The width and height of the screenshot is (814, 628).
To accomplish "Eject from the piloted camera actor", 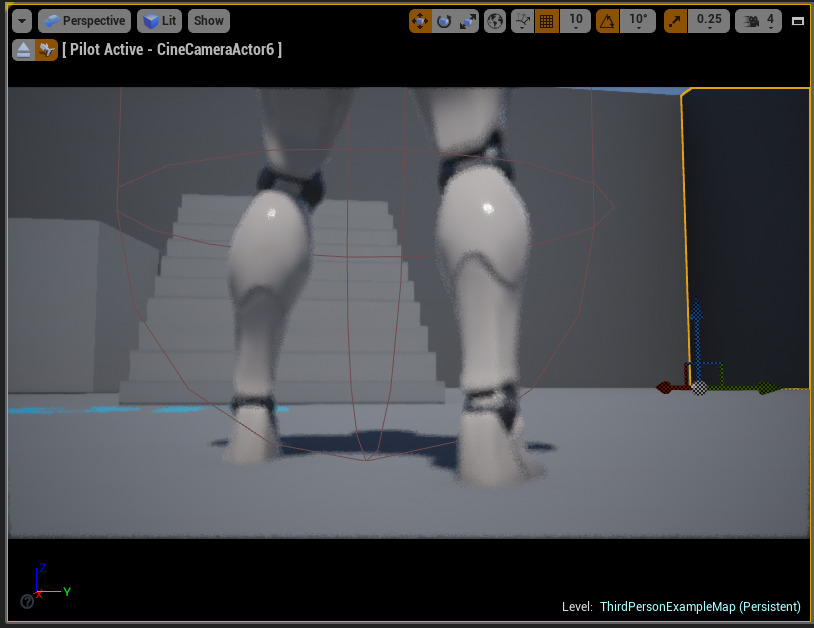I will [23, 50].
